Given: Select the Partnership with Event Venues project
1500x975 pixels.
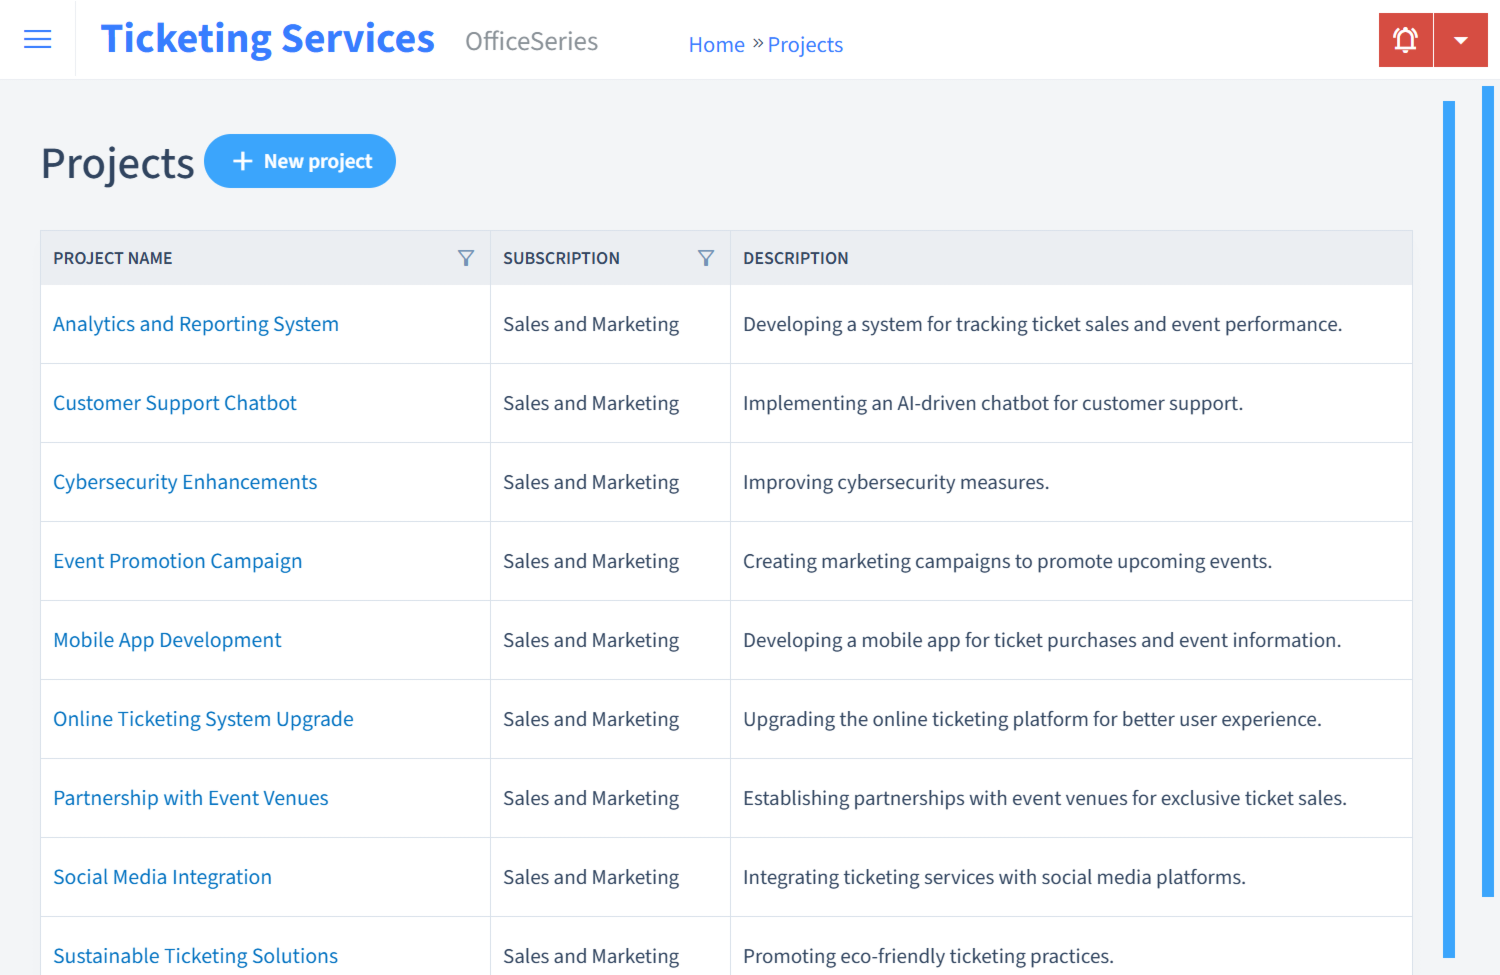Looking at the screenshot, I should pyautogui.click(x=190, y=798).
